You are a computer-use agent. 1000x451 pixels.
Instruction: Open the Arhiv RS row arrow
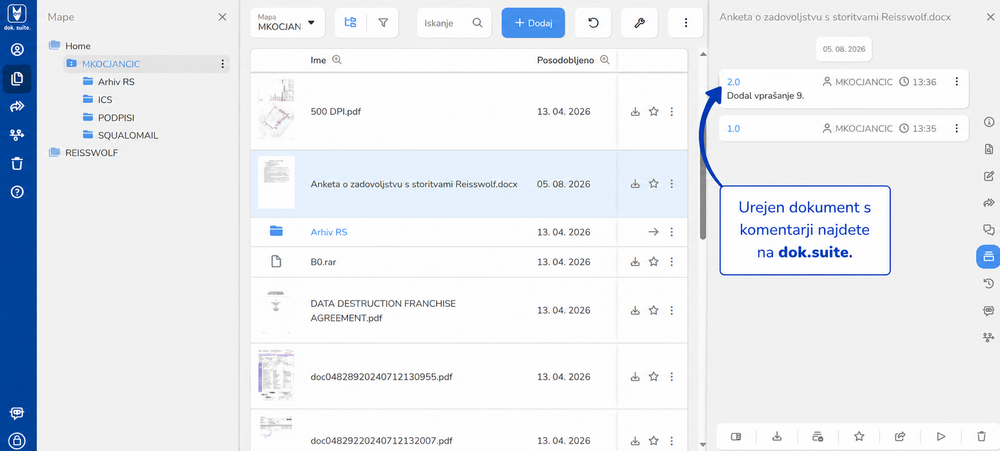(653, 232)
